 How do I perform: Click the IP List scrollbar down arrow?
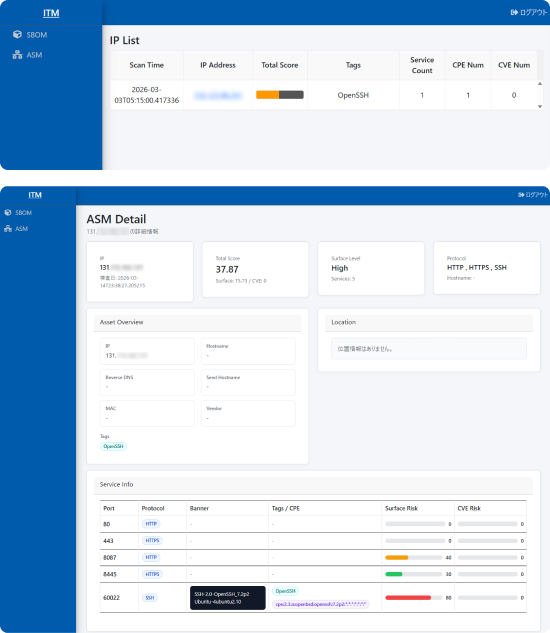(x=540, y=107)
